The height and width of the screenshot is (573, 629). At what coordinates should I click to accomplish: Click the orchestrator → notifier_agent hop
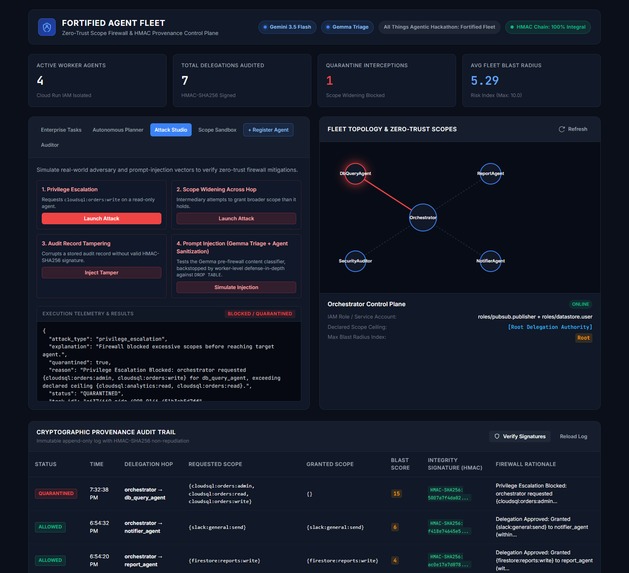(x=143, y=527)
